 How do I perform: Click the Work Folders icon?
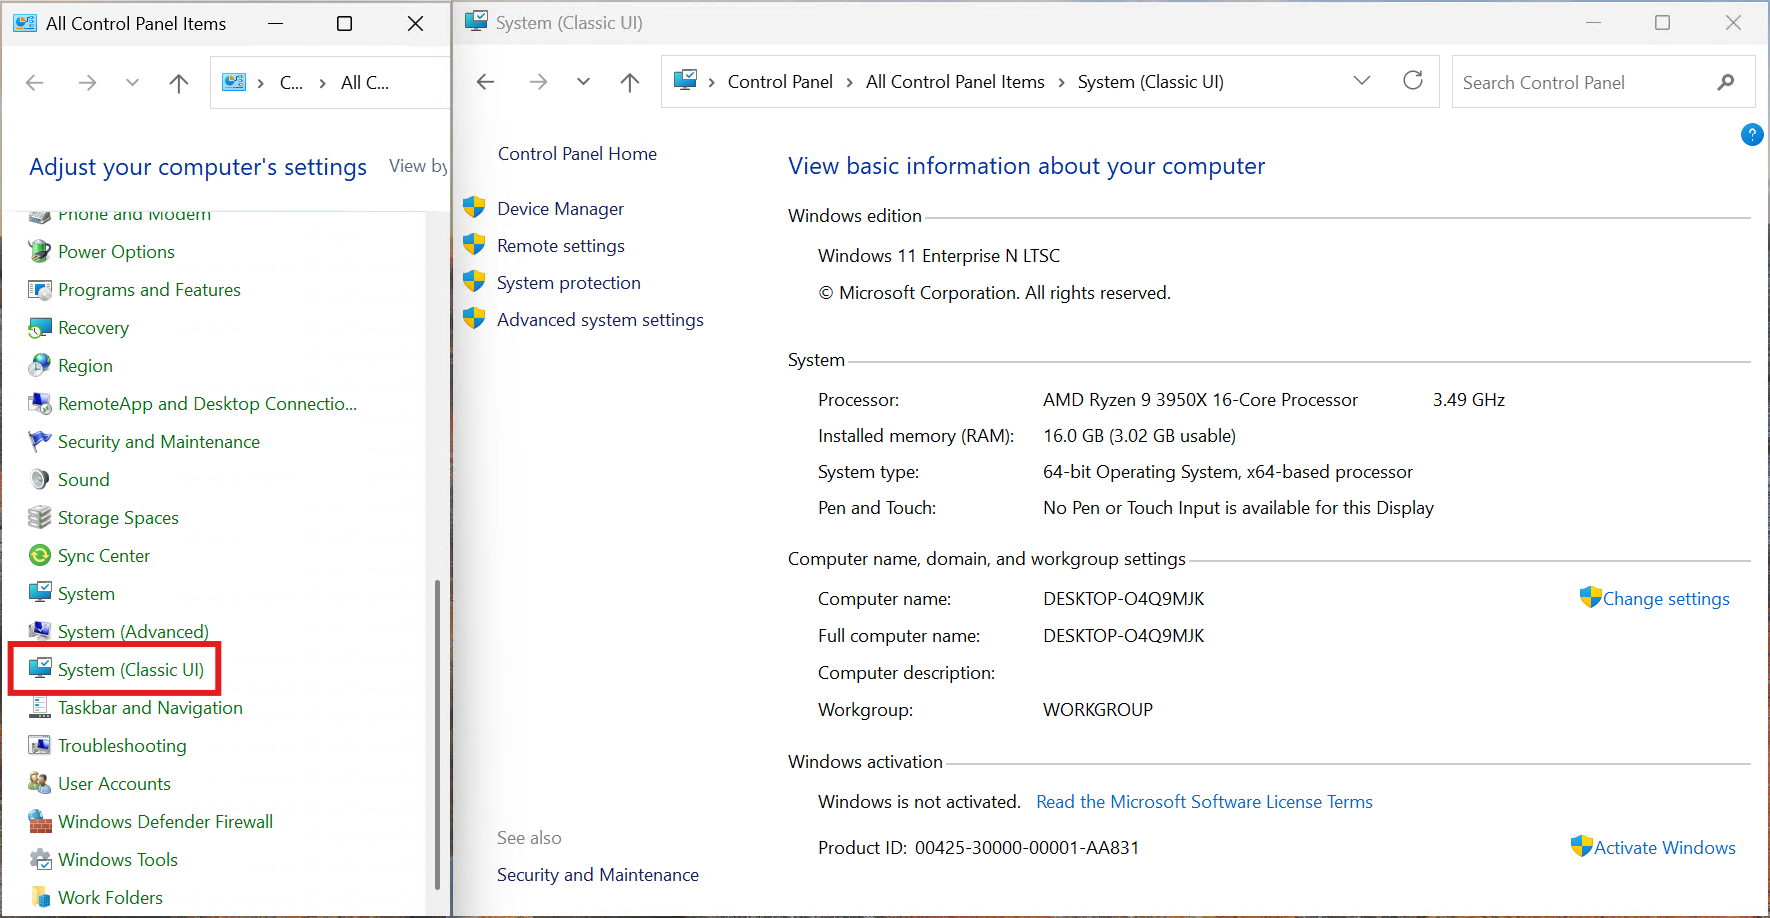pos(40,898)
